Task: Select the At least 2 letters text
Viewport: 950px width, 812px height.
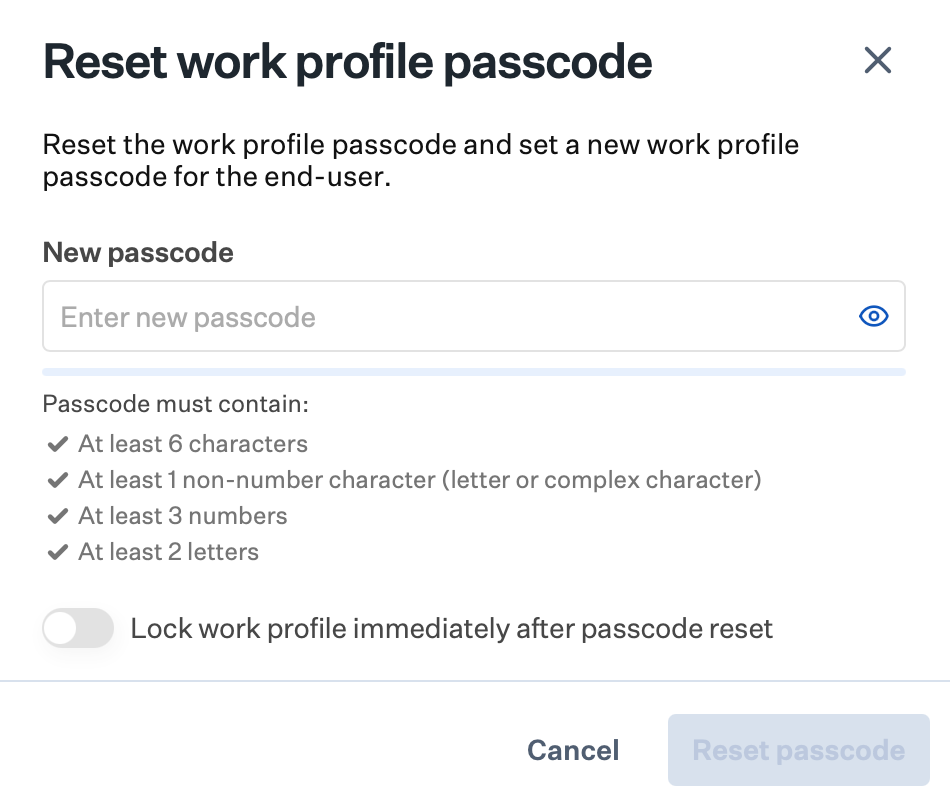Action: click(168, 552)
